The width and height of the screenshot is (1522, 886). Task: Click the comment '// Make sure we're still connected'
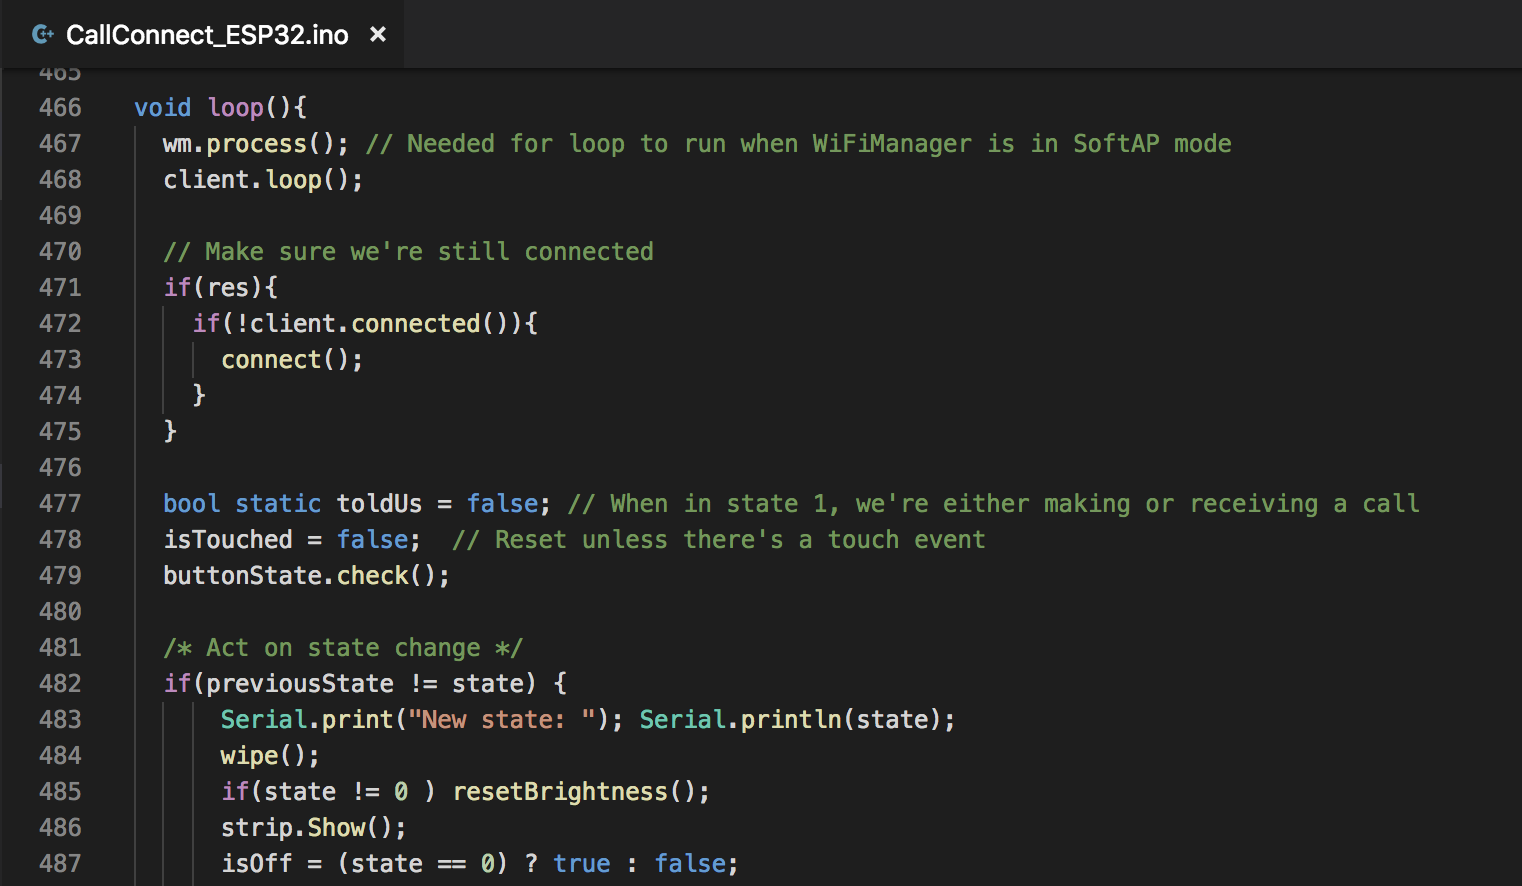click(x=408, y=252)
